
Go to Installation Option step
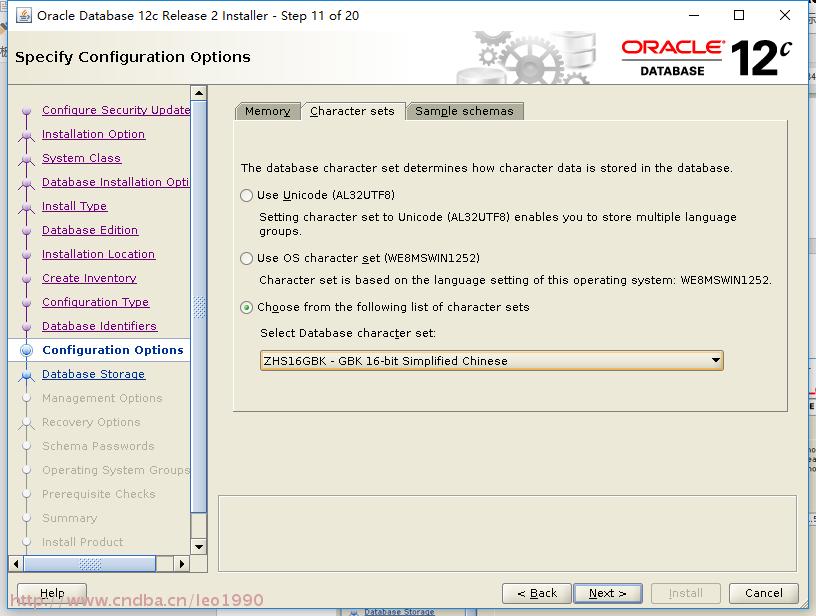tap(94, 134)
